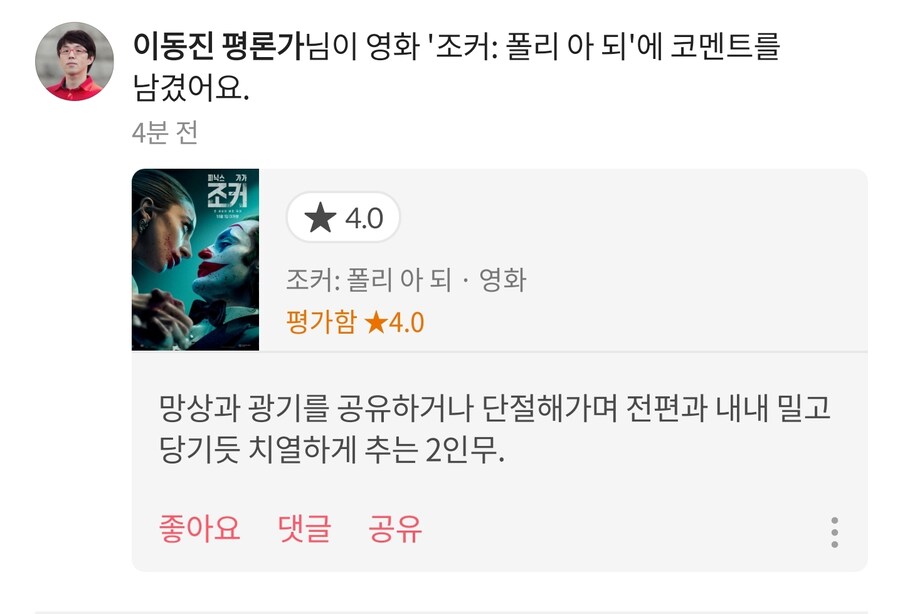Open the vertical three-dots more options menu
The width and height of the screenshot is (900, 614).
834,532
